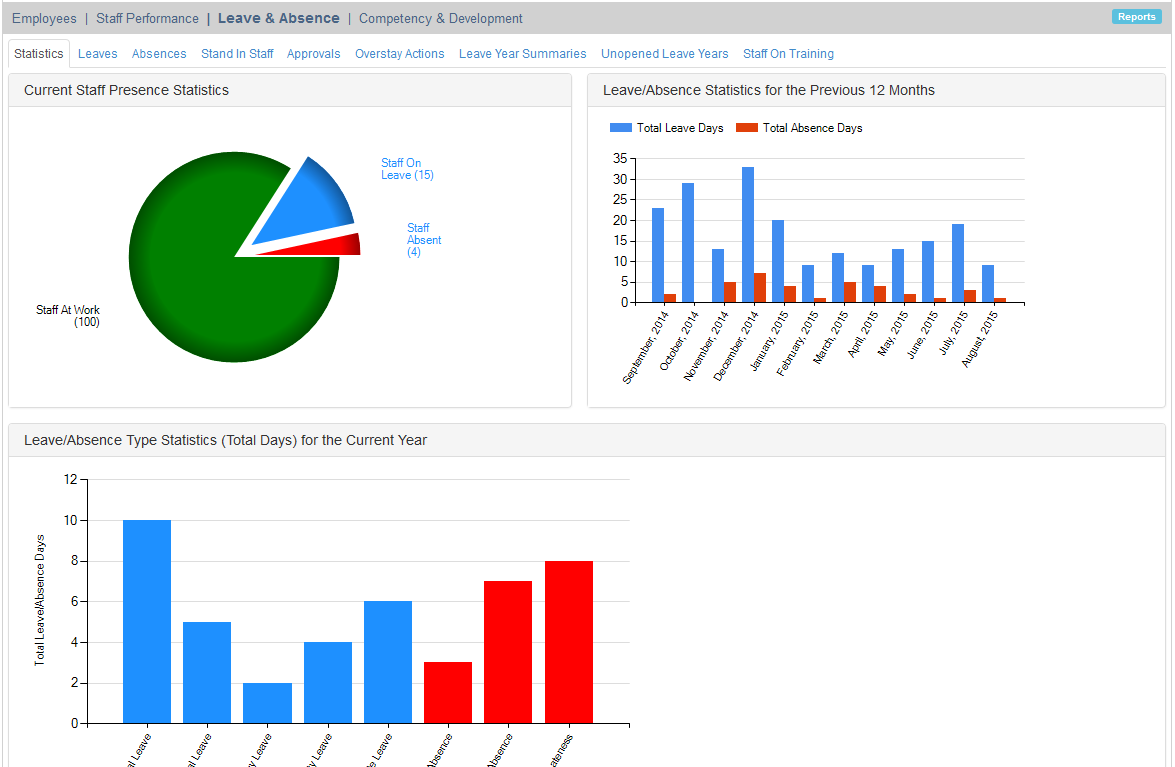Click the Staff Absent link
The image size is (1175, 767).
click(x=422, y=240)
